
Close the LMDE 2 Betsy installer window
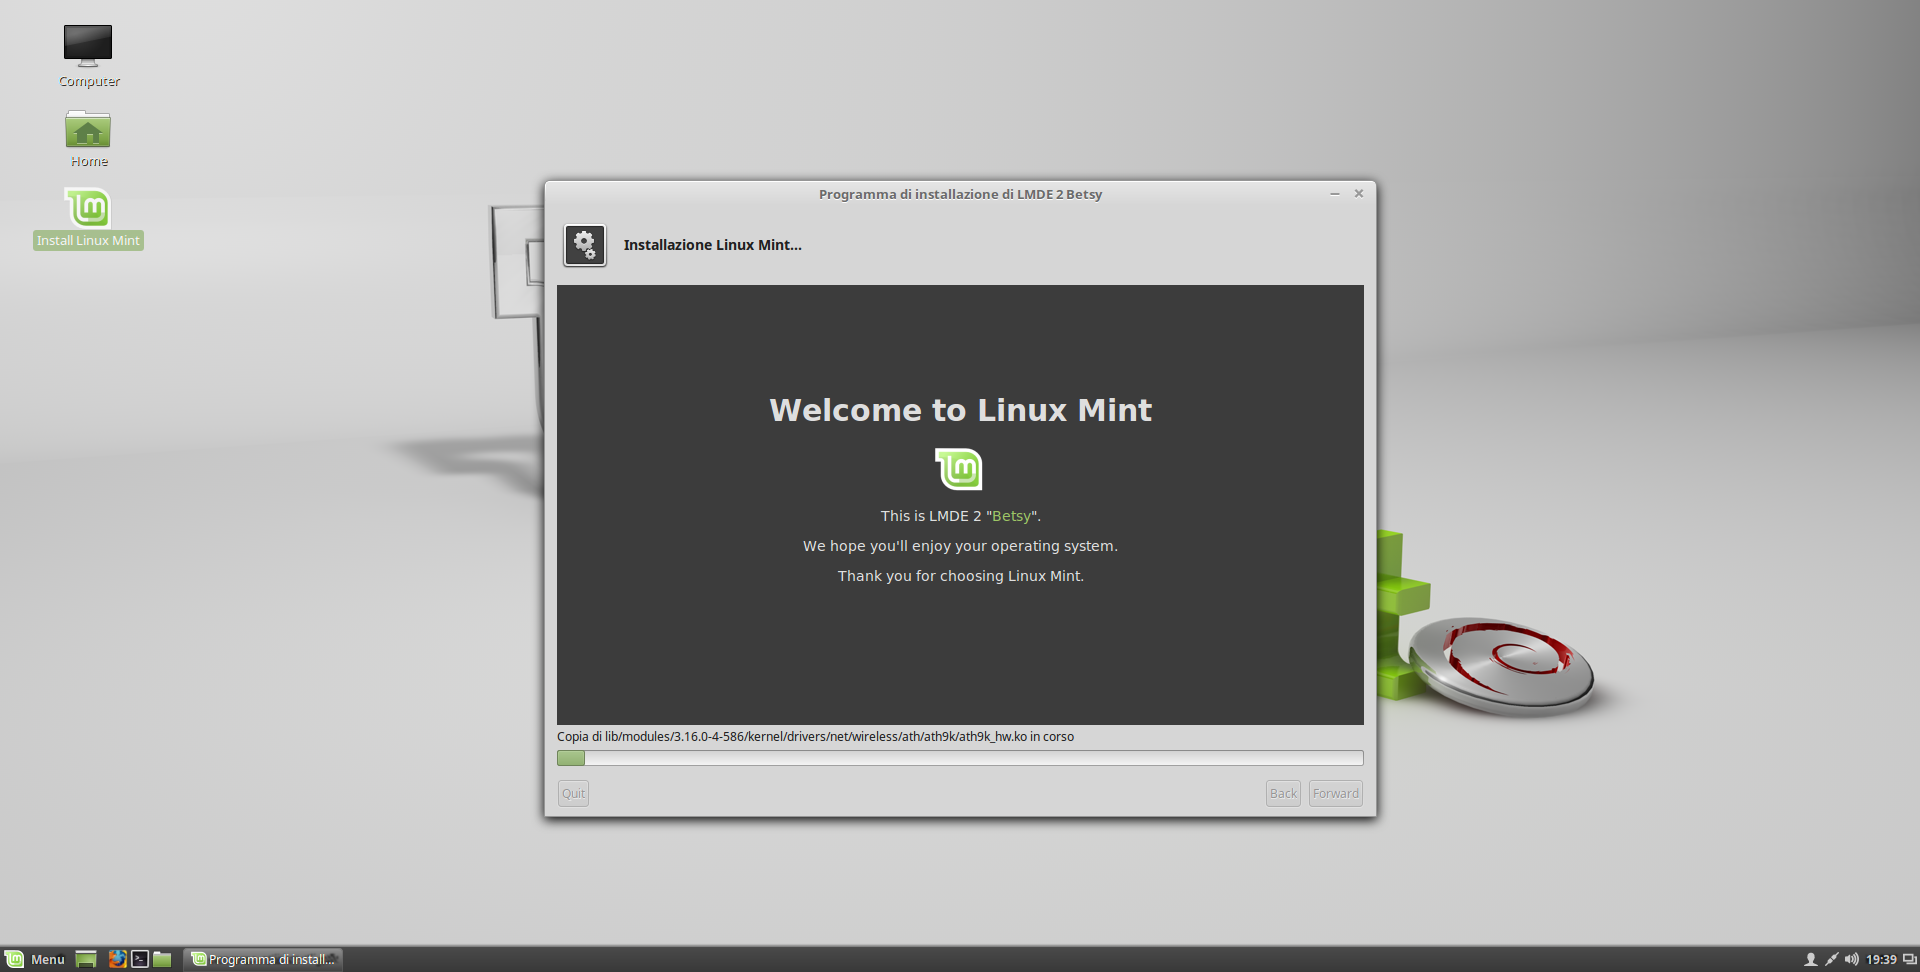(1359, 194)
